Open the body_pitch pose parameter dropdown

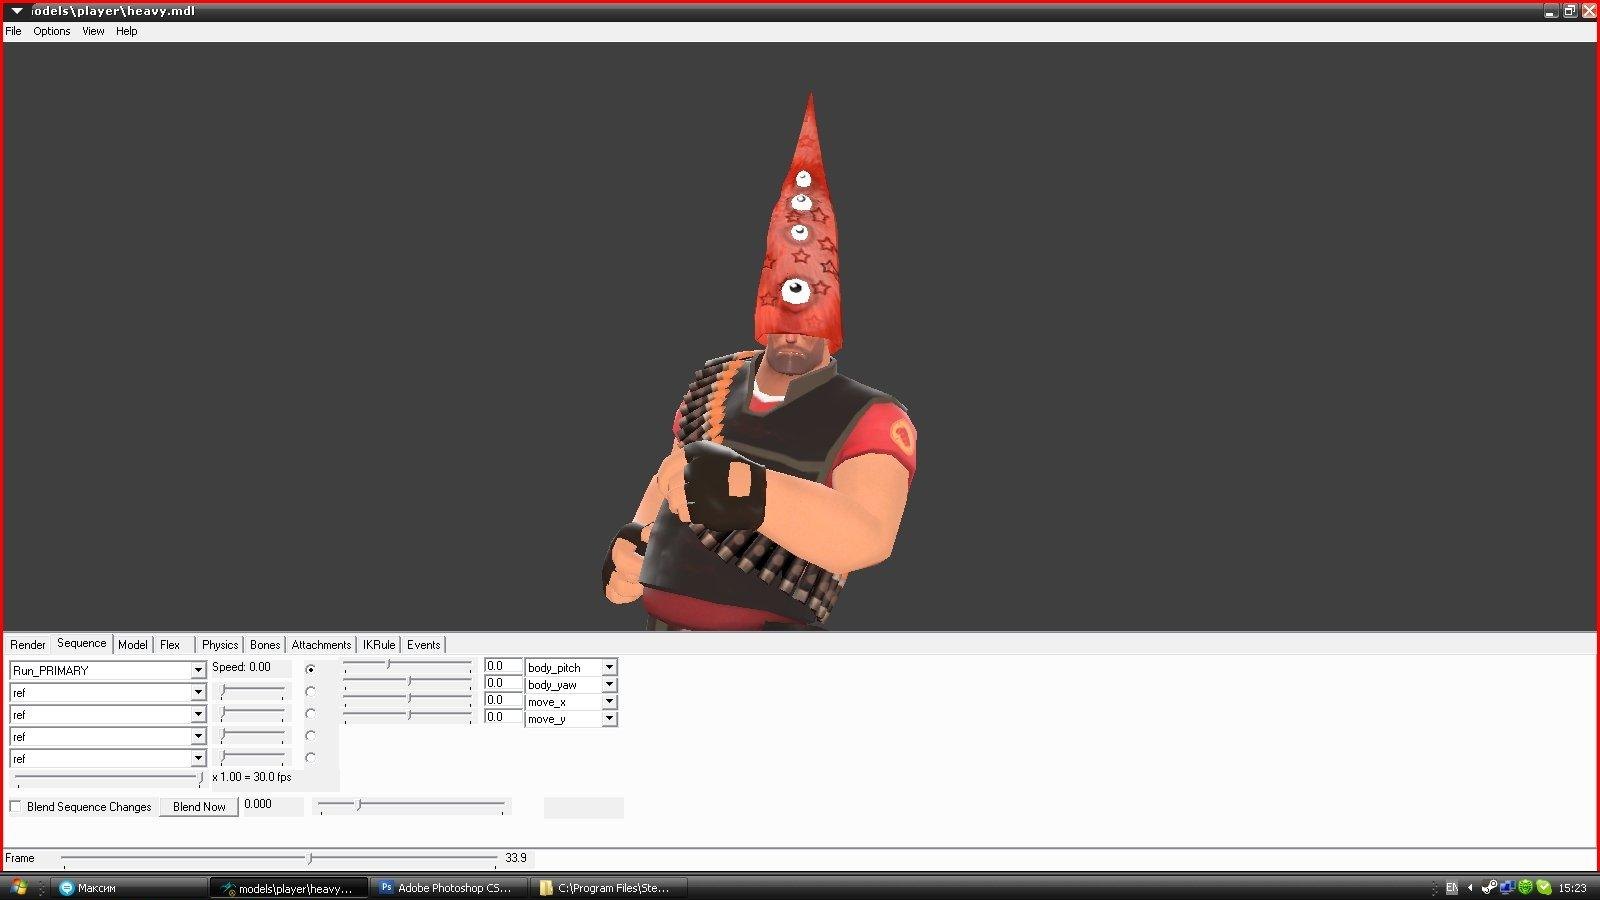pos(609,667)
